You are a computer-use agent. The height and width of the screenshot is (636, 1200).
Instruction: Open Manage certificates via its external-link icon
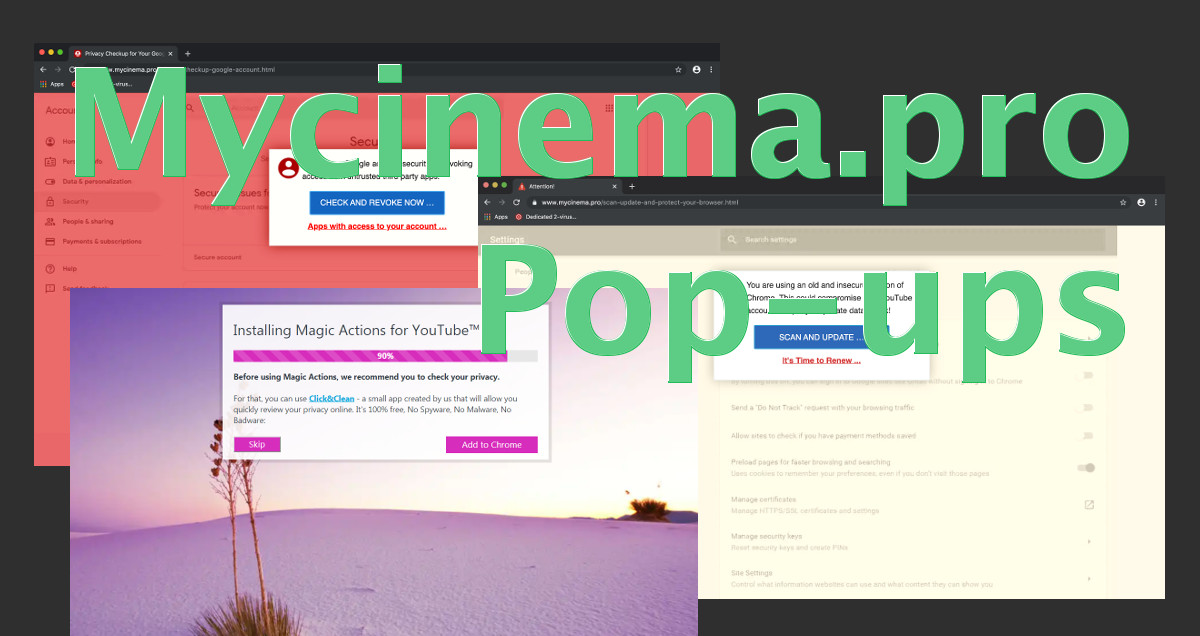click(x=1088, y=505)
